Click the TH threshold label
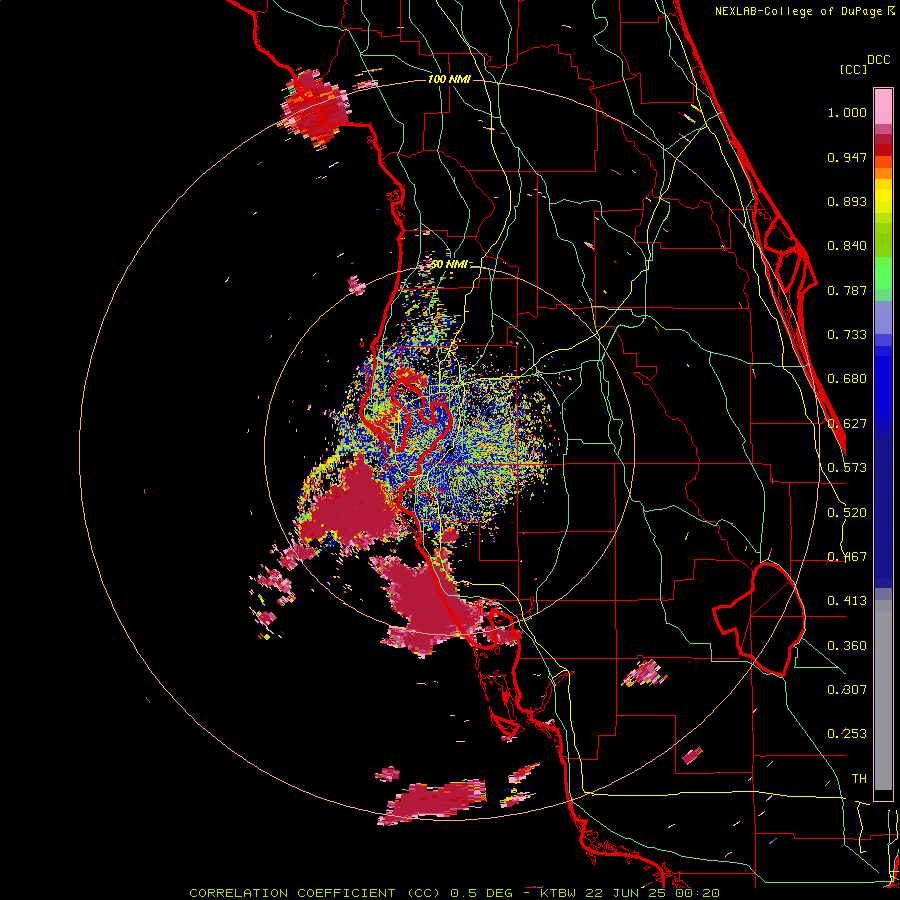This screenshot has width=900, height=900. coord(859,779)
